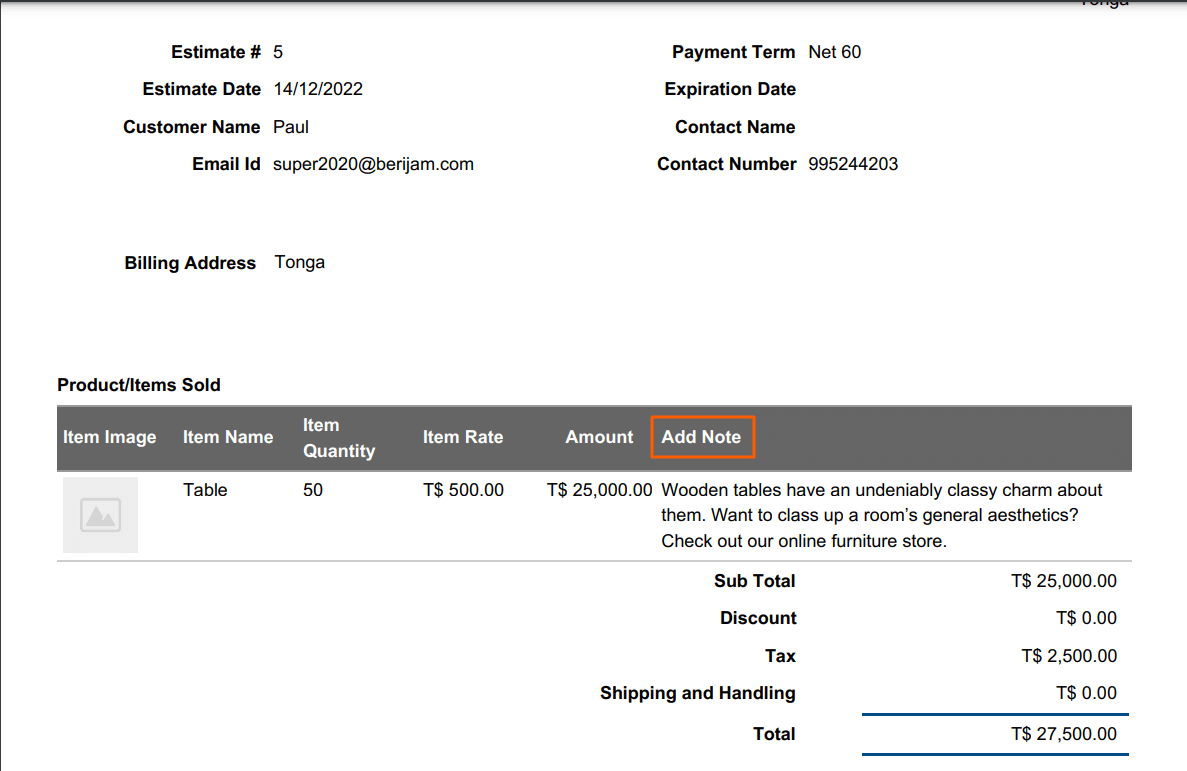Click the Payment Term value Net 60
This screenshot has height=771, width=1187.
pos(834,51)
